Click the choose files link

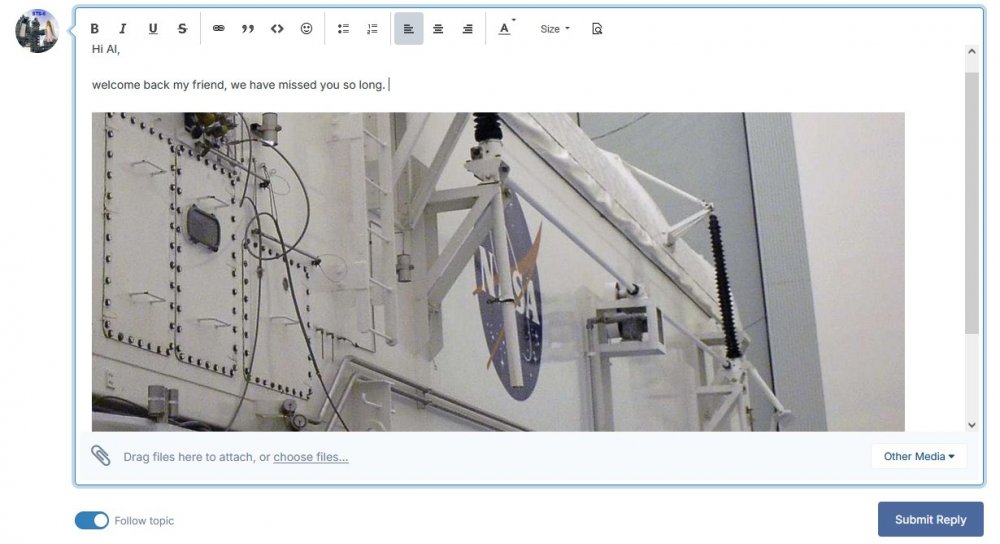[x=311, y=457]
